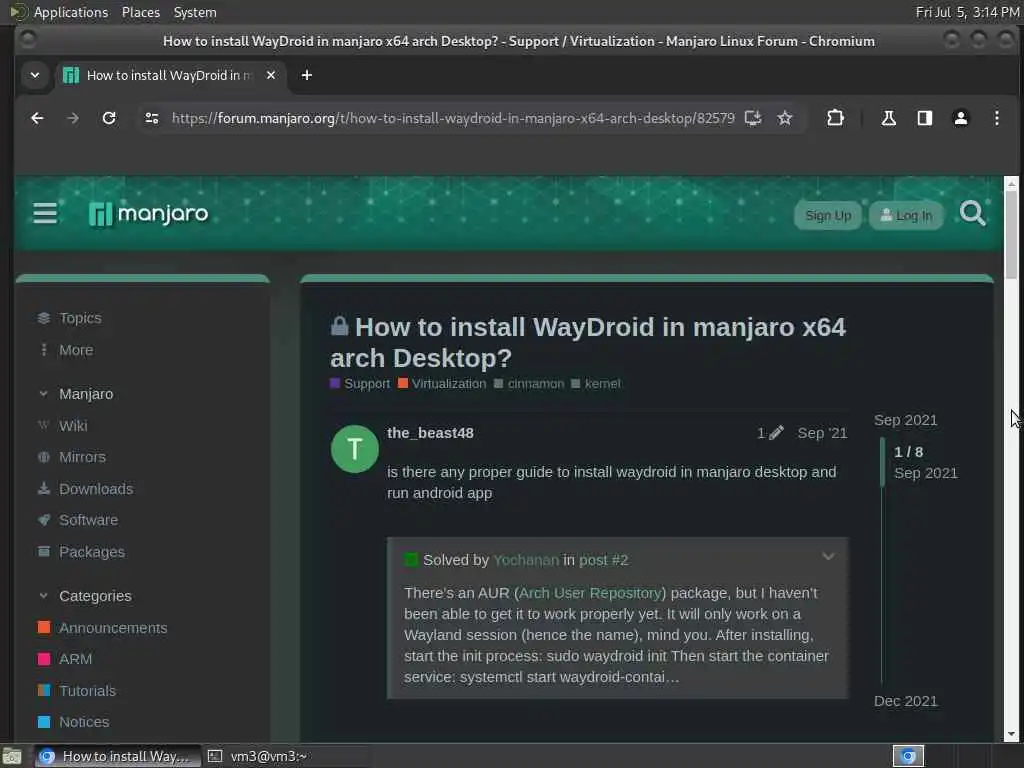The width and height of the screenshot is (1024, 768).
Task: Select the How to install WayDroid tab
Action: click(171, 75)
